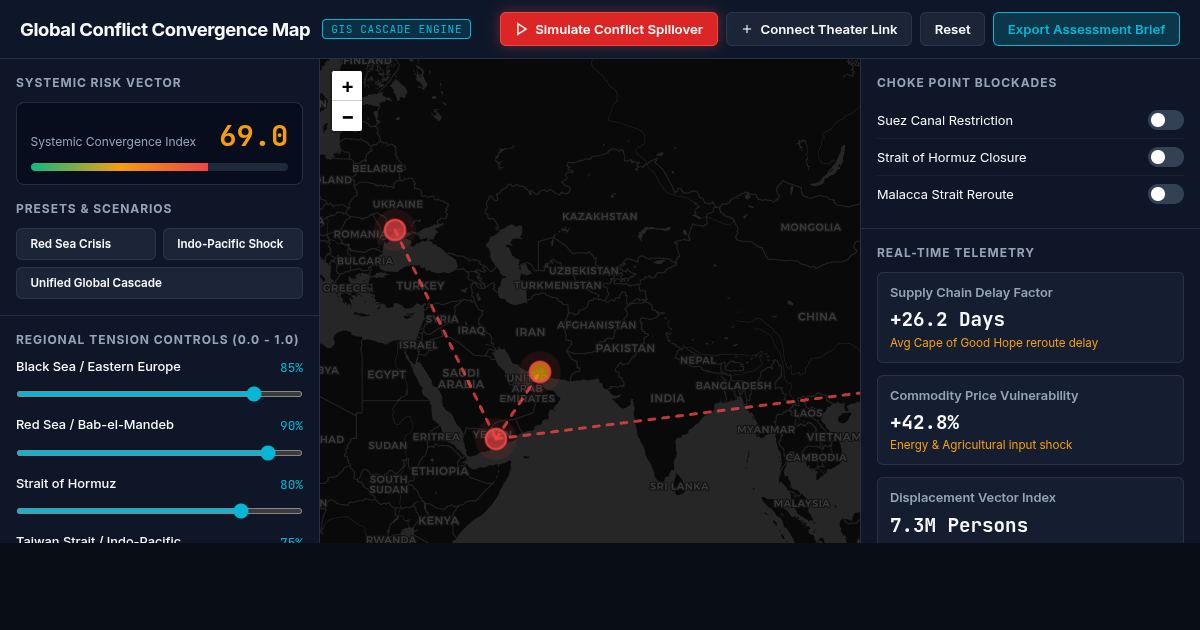
Task: Adjust Strait of Hormuz tension slider
Action: tap(159, 511)
